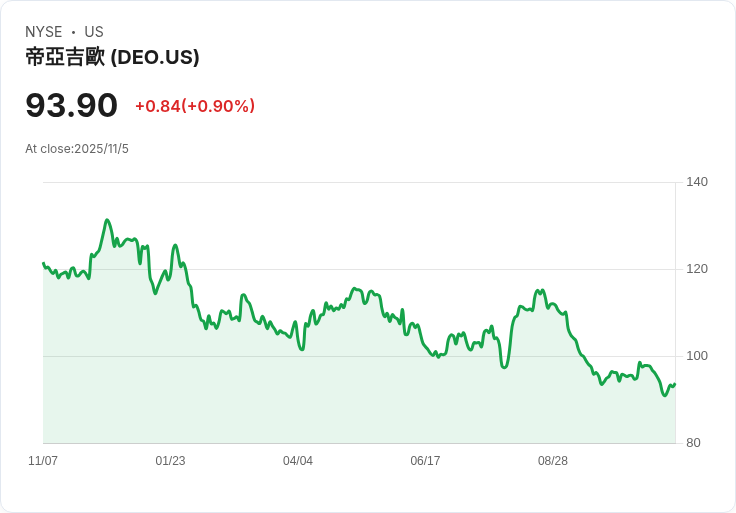Click the latest end point of the price line

pos(675,384)
